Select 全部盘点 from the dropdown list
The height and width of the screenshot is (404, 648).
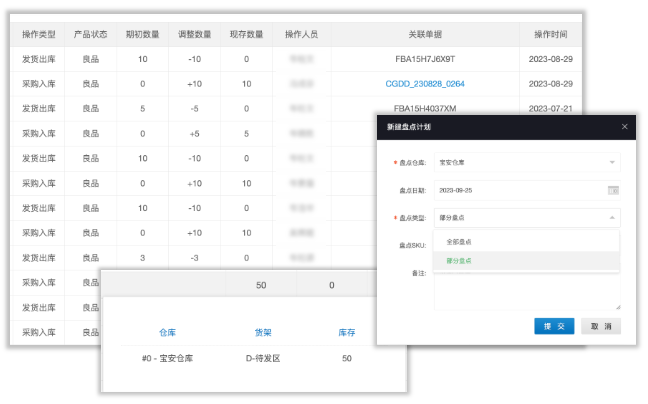point(459,242)
